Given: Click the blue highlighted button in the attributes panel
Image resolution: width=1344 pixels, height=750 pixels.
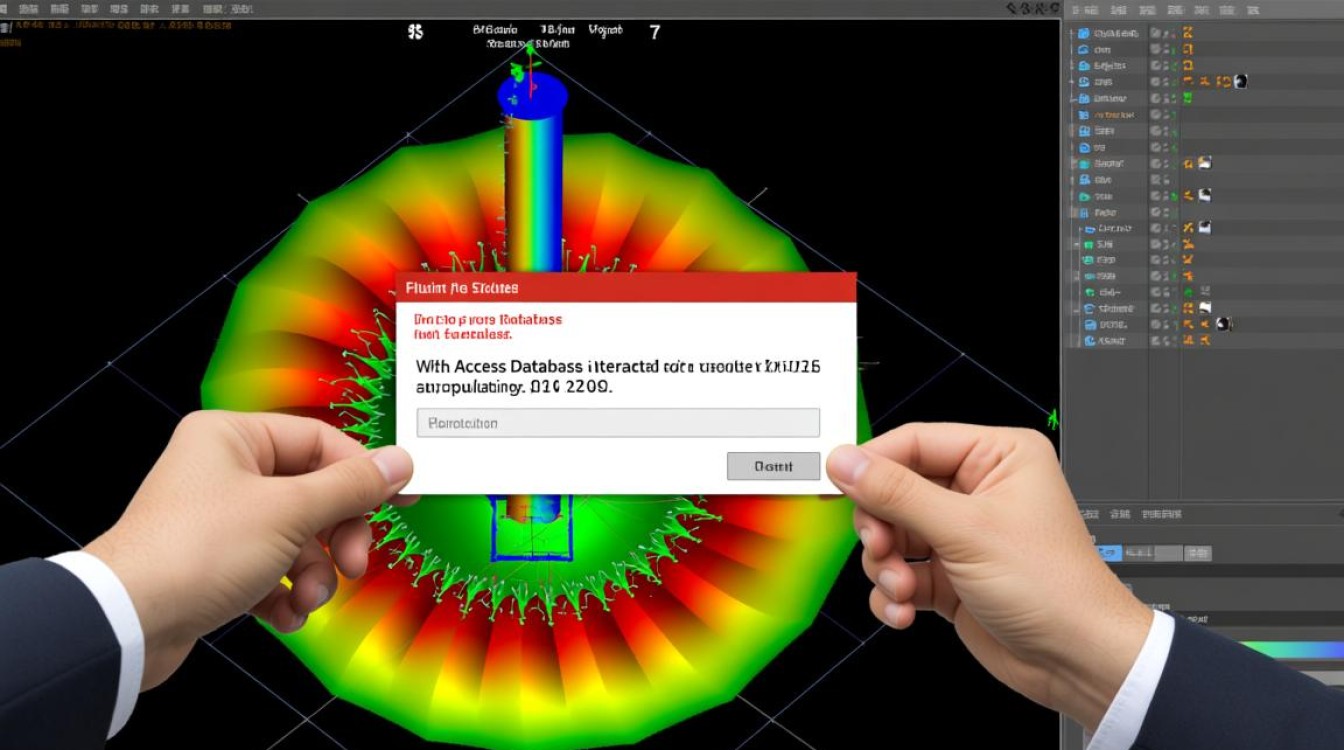Looking at the screenshot, I should click(1108, 553).
